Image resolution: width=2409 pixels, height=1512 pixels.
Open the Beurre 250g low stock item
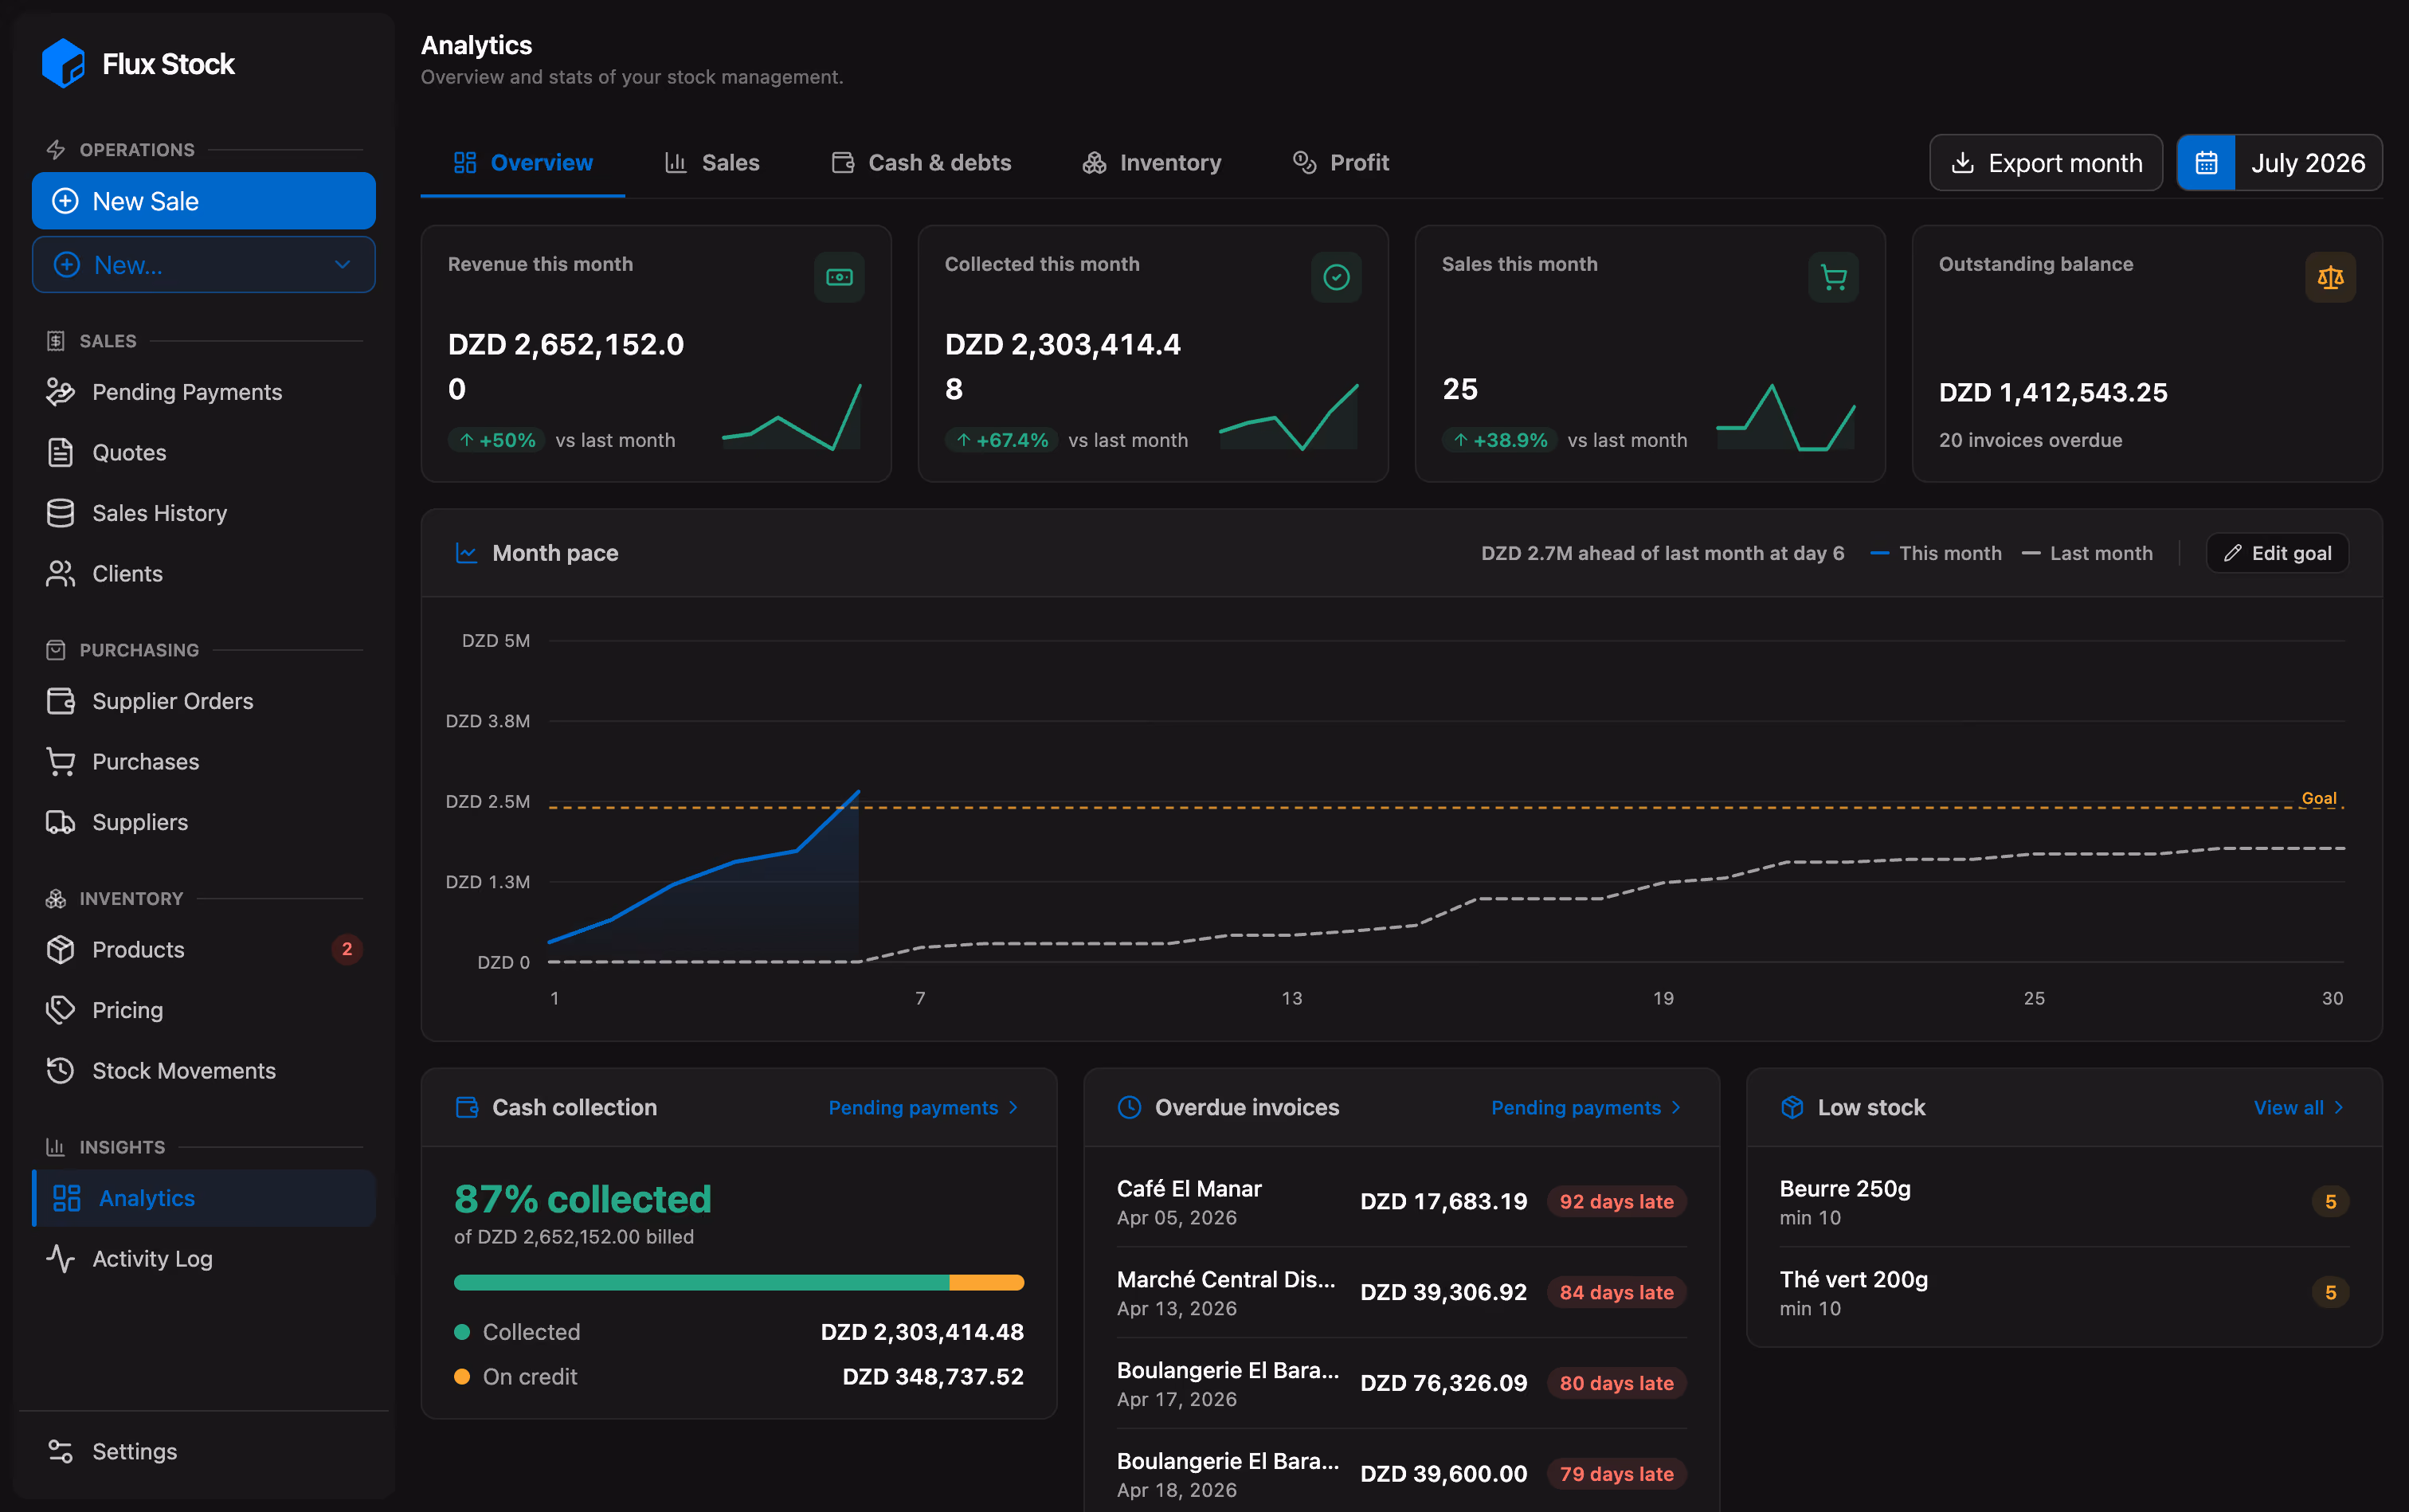click(x=2064, y=1201)
